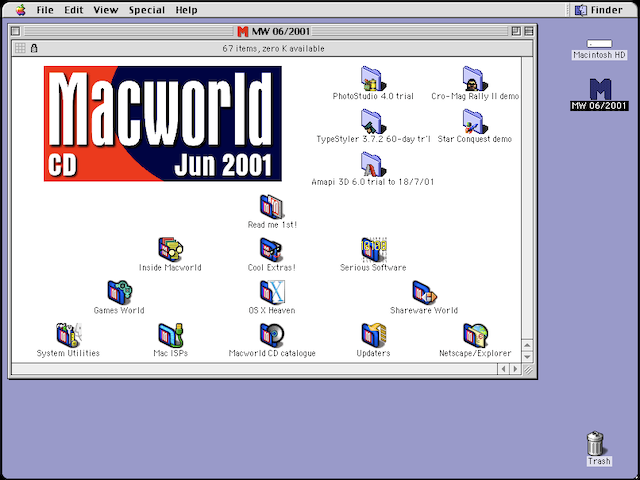Image resolution: width=640 pixels, height=480 pixels.
Task: Click the Netscape/Explorer folder icon
Action: pos(475,336)
